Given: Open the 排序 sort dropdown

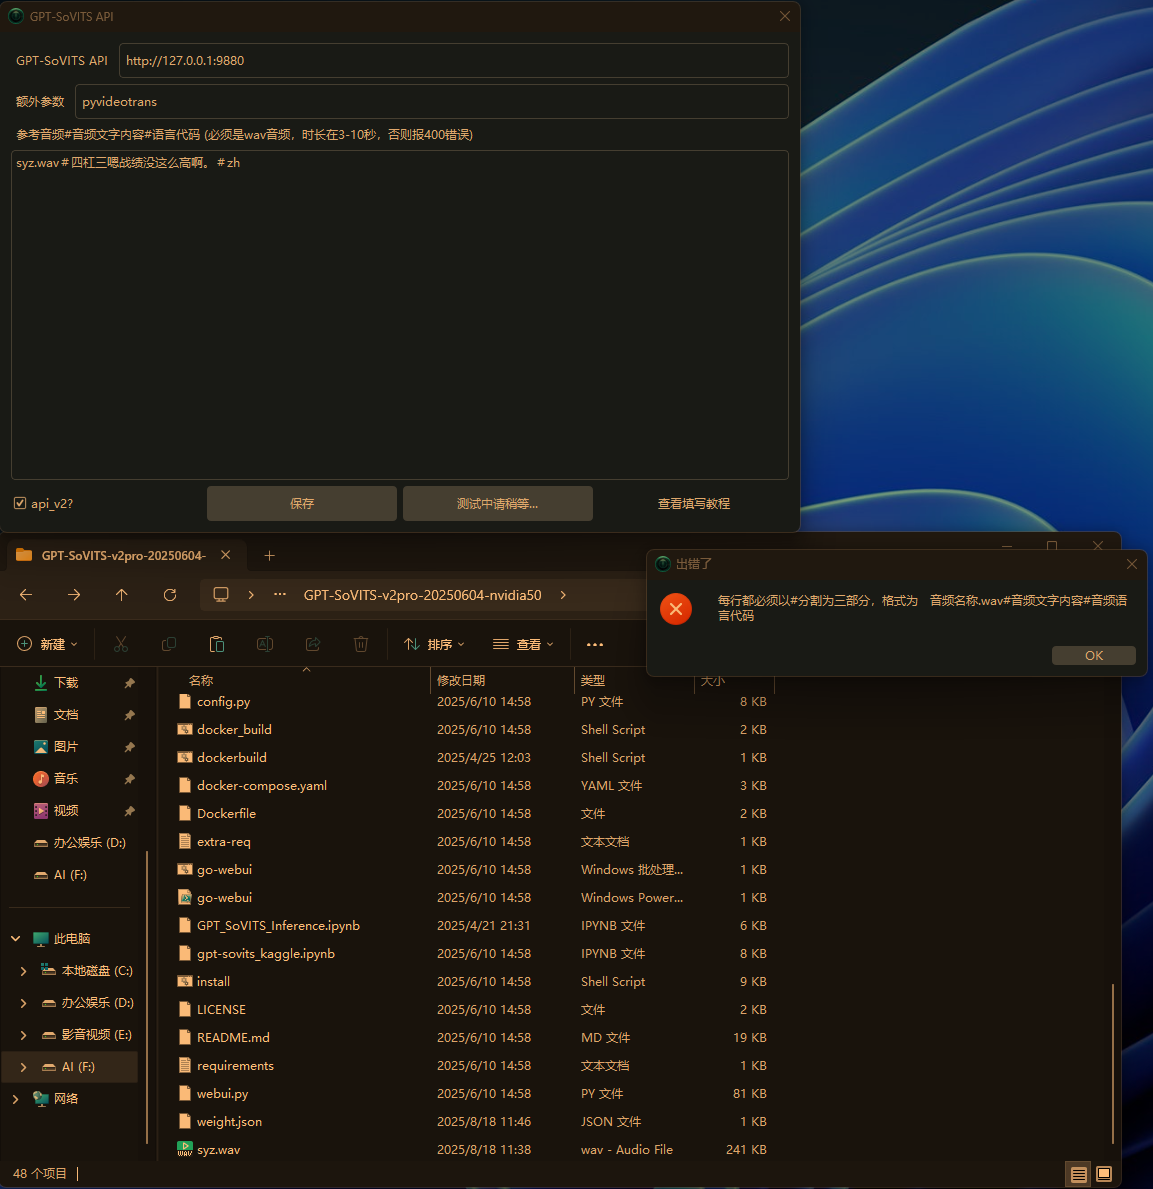Looking at the screenshot, I should (434, 644).
